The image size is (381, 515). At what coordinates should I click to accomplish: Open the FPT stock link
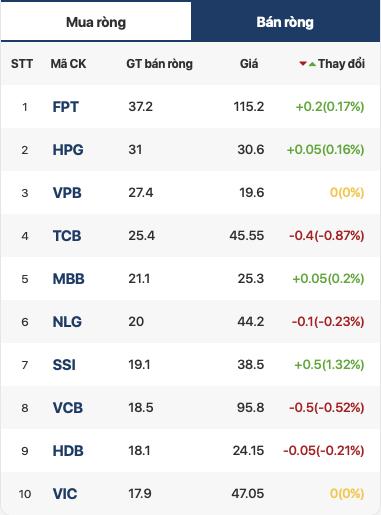[65, 107]
